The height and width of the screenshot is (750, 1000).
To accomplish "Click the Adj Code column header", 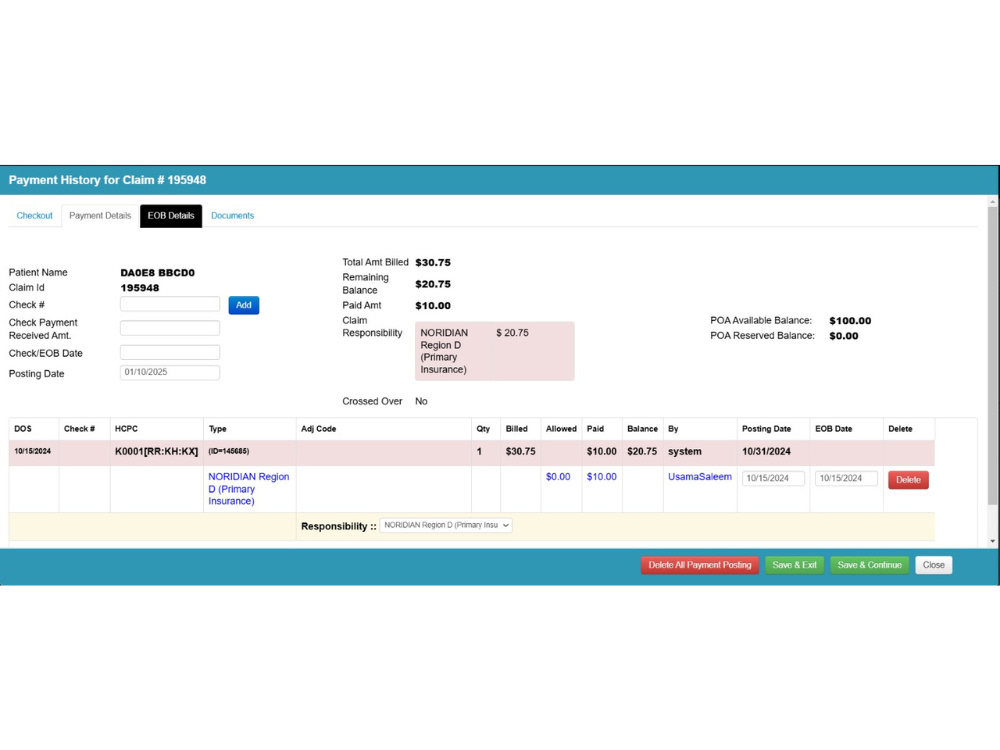I will point(318,429).
